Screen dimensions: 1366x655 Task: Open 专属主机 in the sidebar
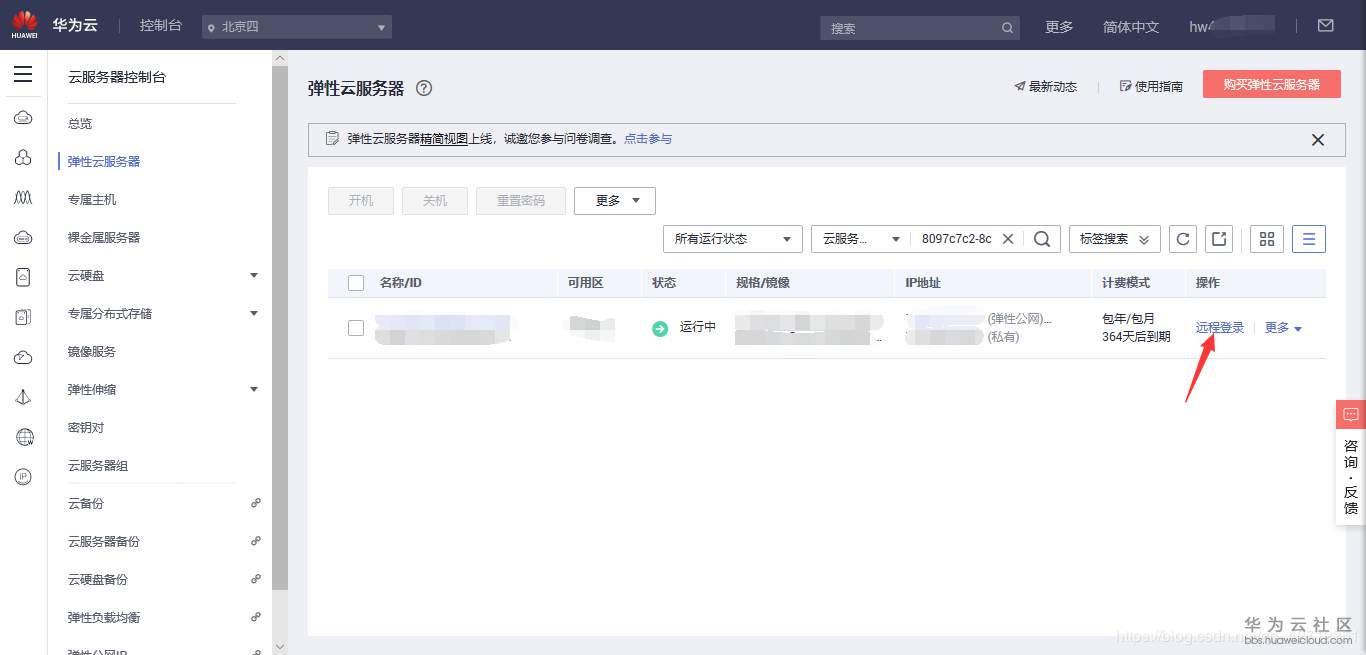pos(92,200)
